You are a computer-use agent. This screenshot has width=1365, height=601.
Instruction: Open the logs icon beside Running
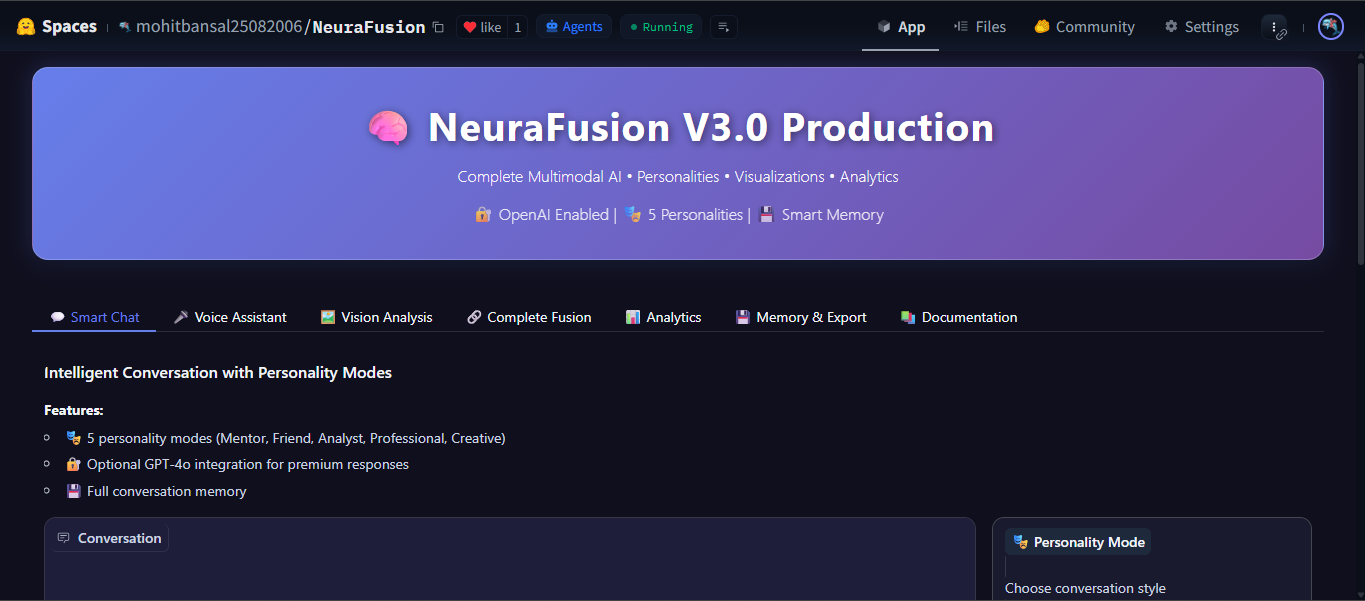(724, 27)
